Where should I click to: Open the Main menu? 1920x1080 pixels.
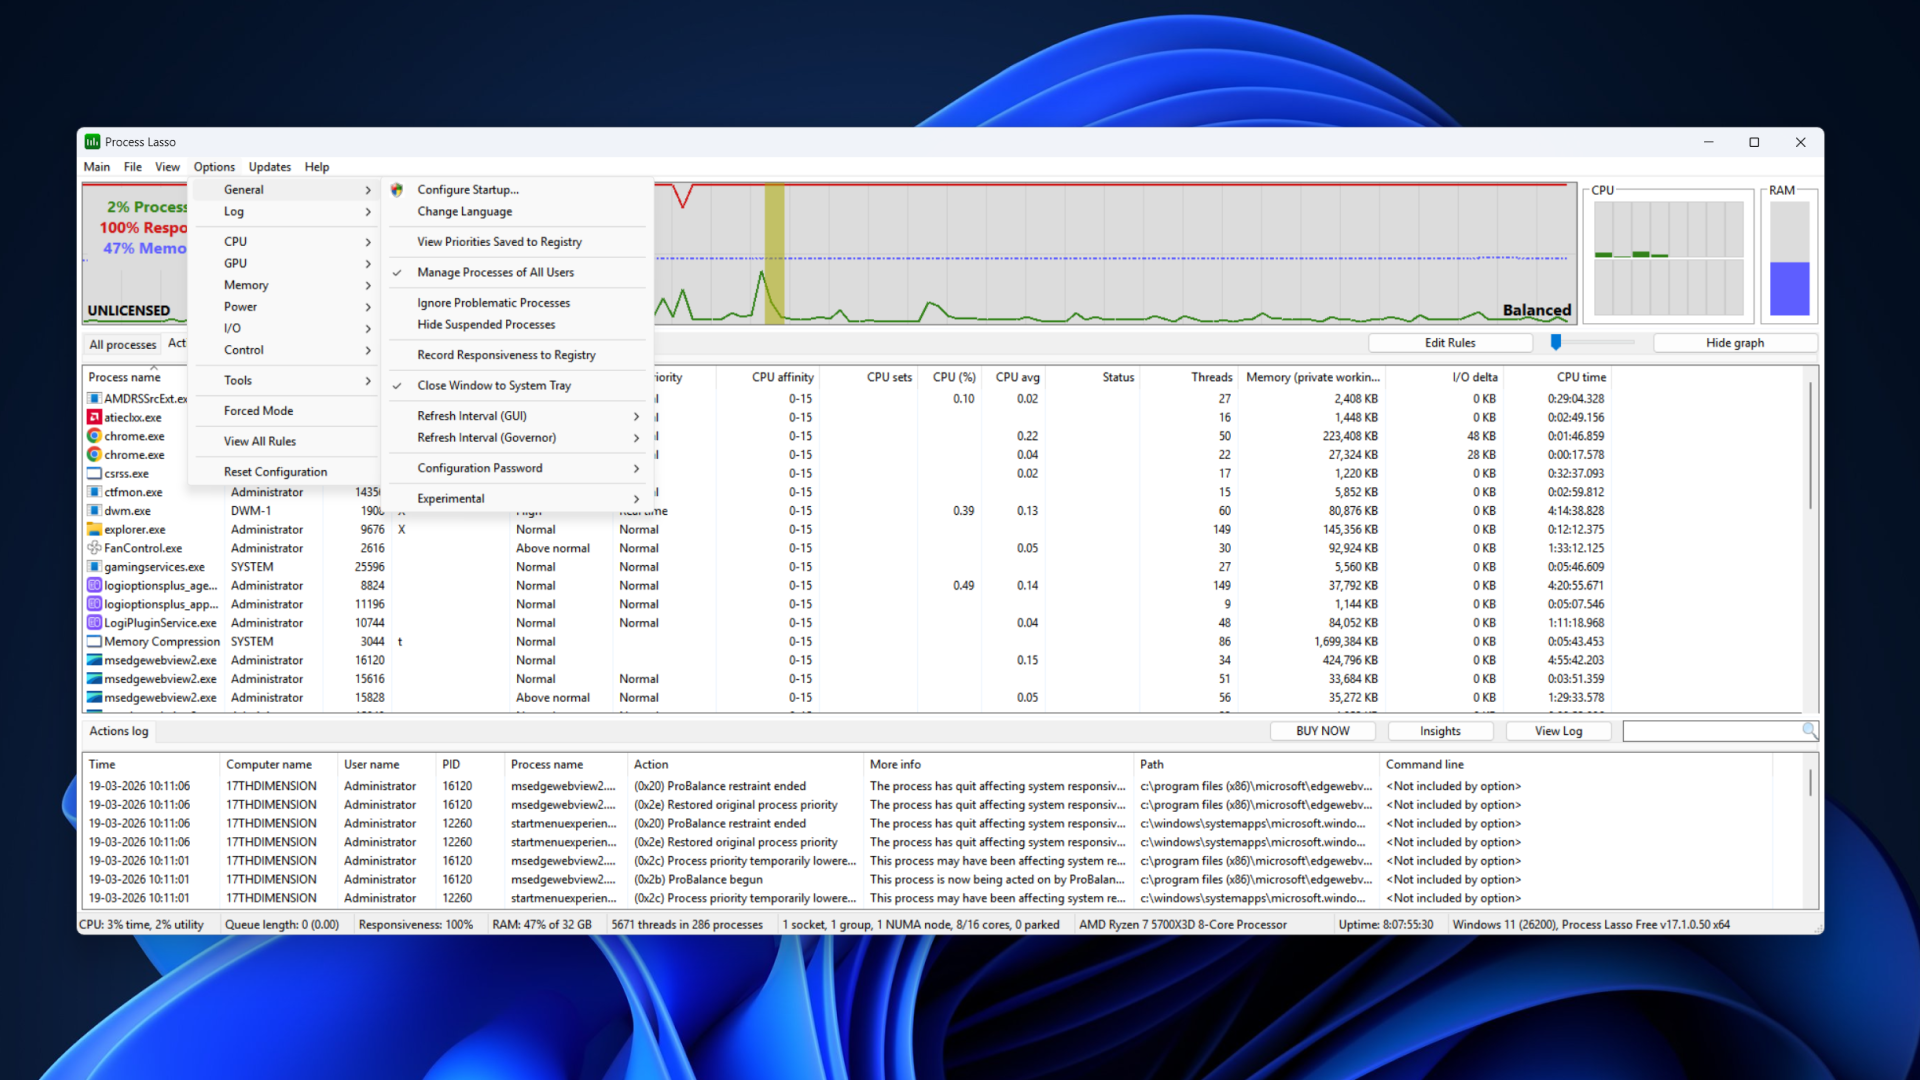point(97,167)
